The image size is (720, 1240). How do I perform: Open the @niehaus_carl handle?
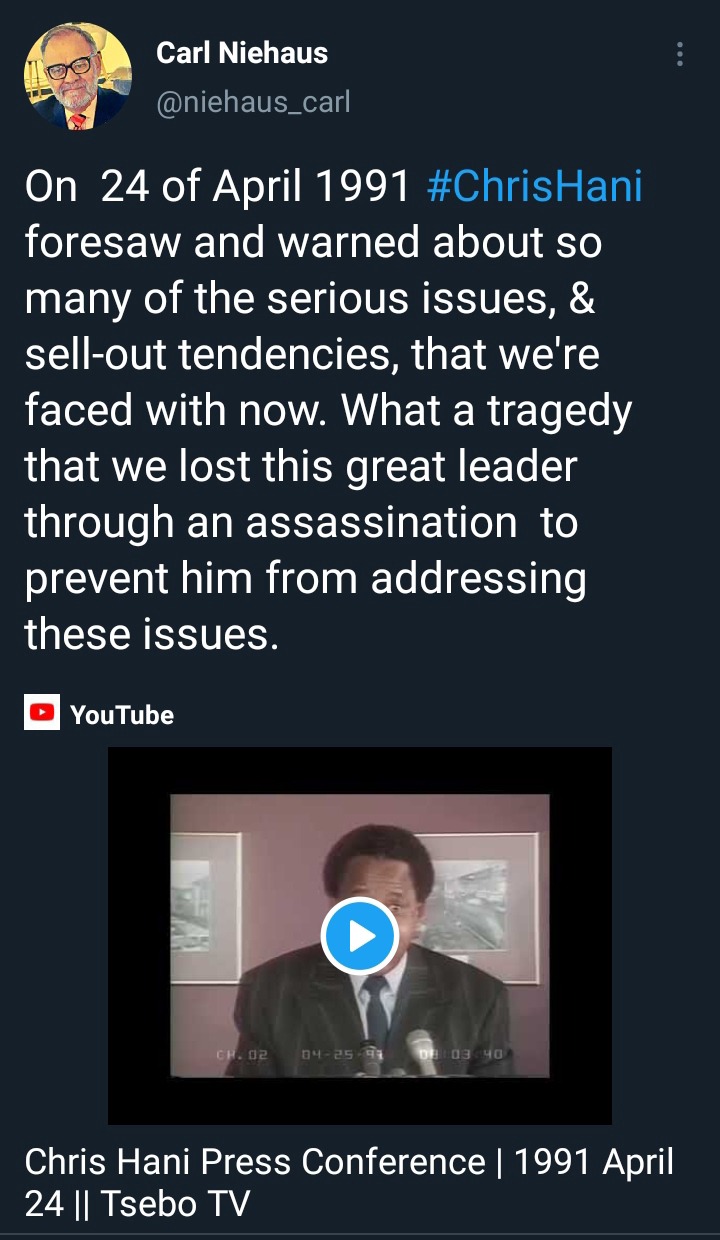253,102
